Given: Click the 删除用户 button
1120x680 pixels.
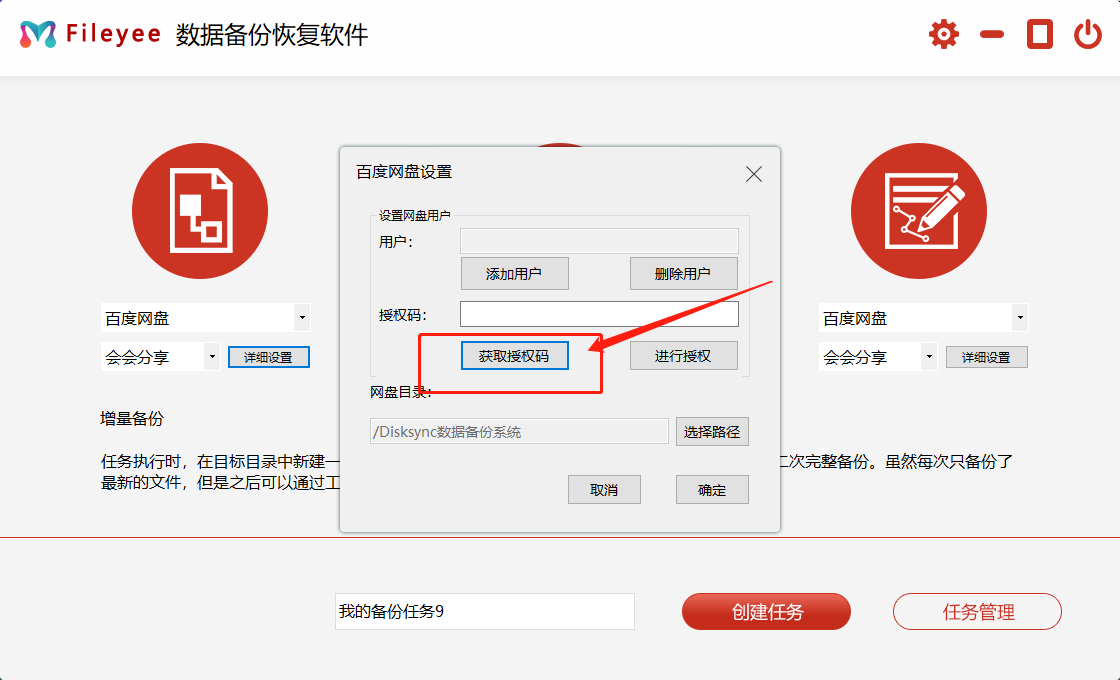Looking at the screenshot, I should click(x=684, y=273).
